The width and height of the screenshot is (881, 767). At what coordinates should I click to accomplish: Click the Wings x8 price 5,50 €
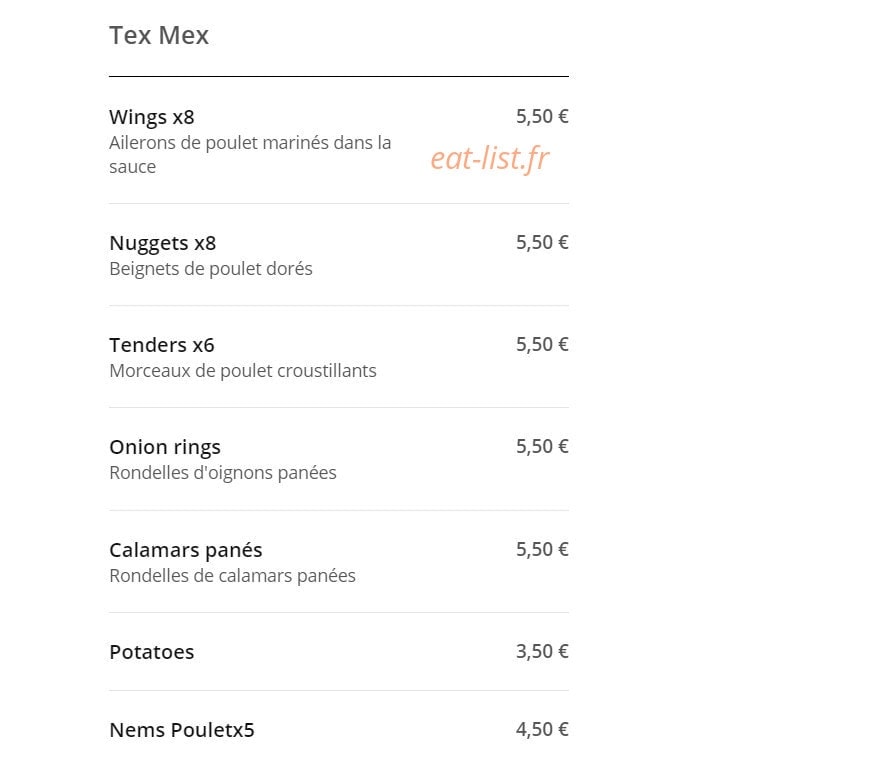tap(542, 116)
